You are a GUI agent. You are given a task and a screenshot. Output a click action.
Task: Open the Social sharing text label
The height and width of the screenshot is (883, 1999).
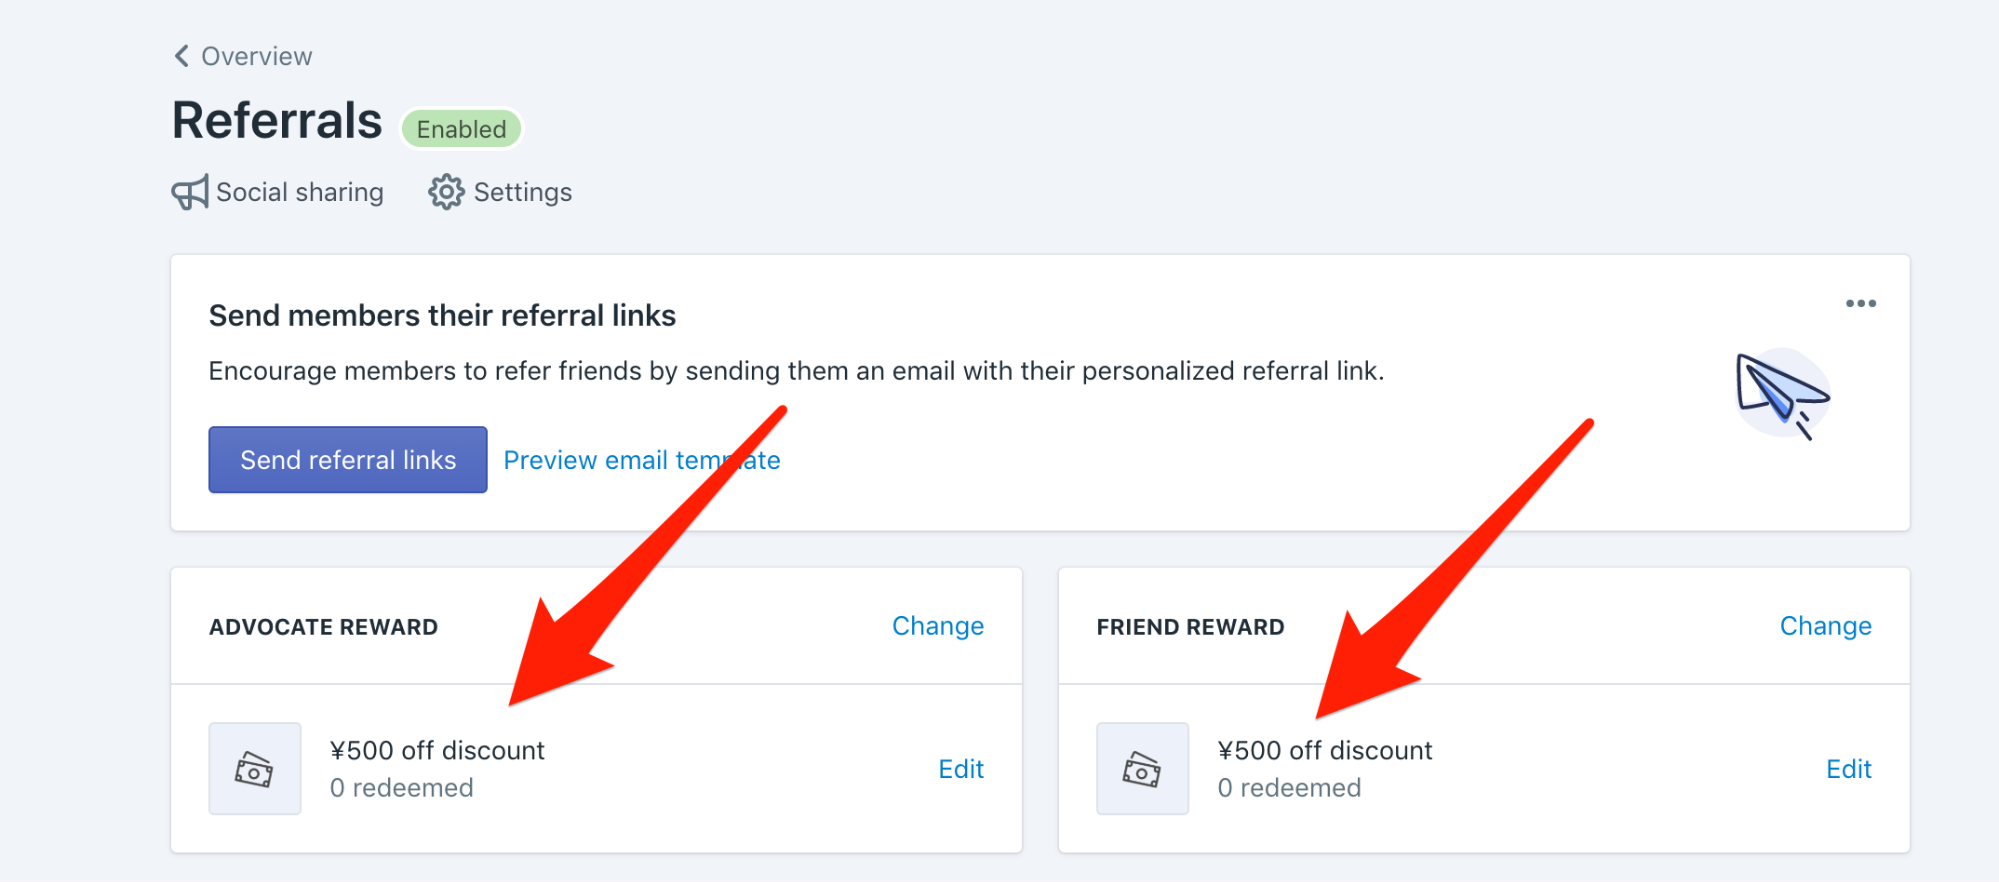click(x=300, y=192)
